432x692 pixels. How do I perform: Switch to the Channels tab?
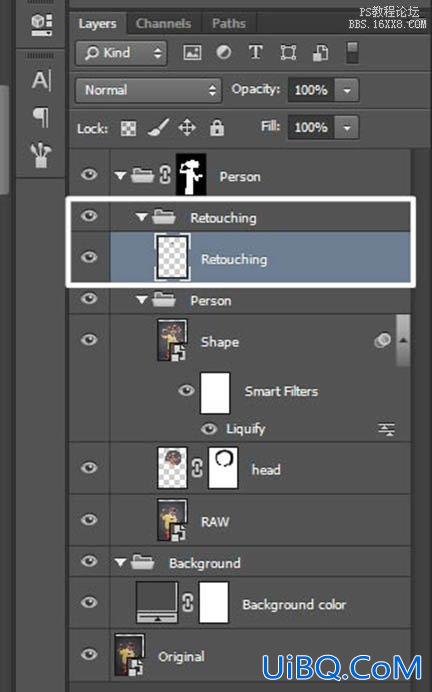(x=164, y=23)
